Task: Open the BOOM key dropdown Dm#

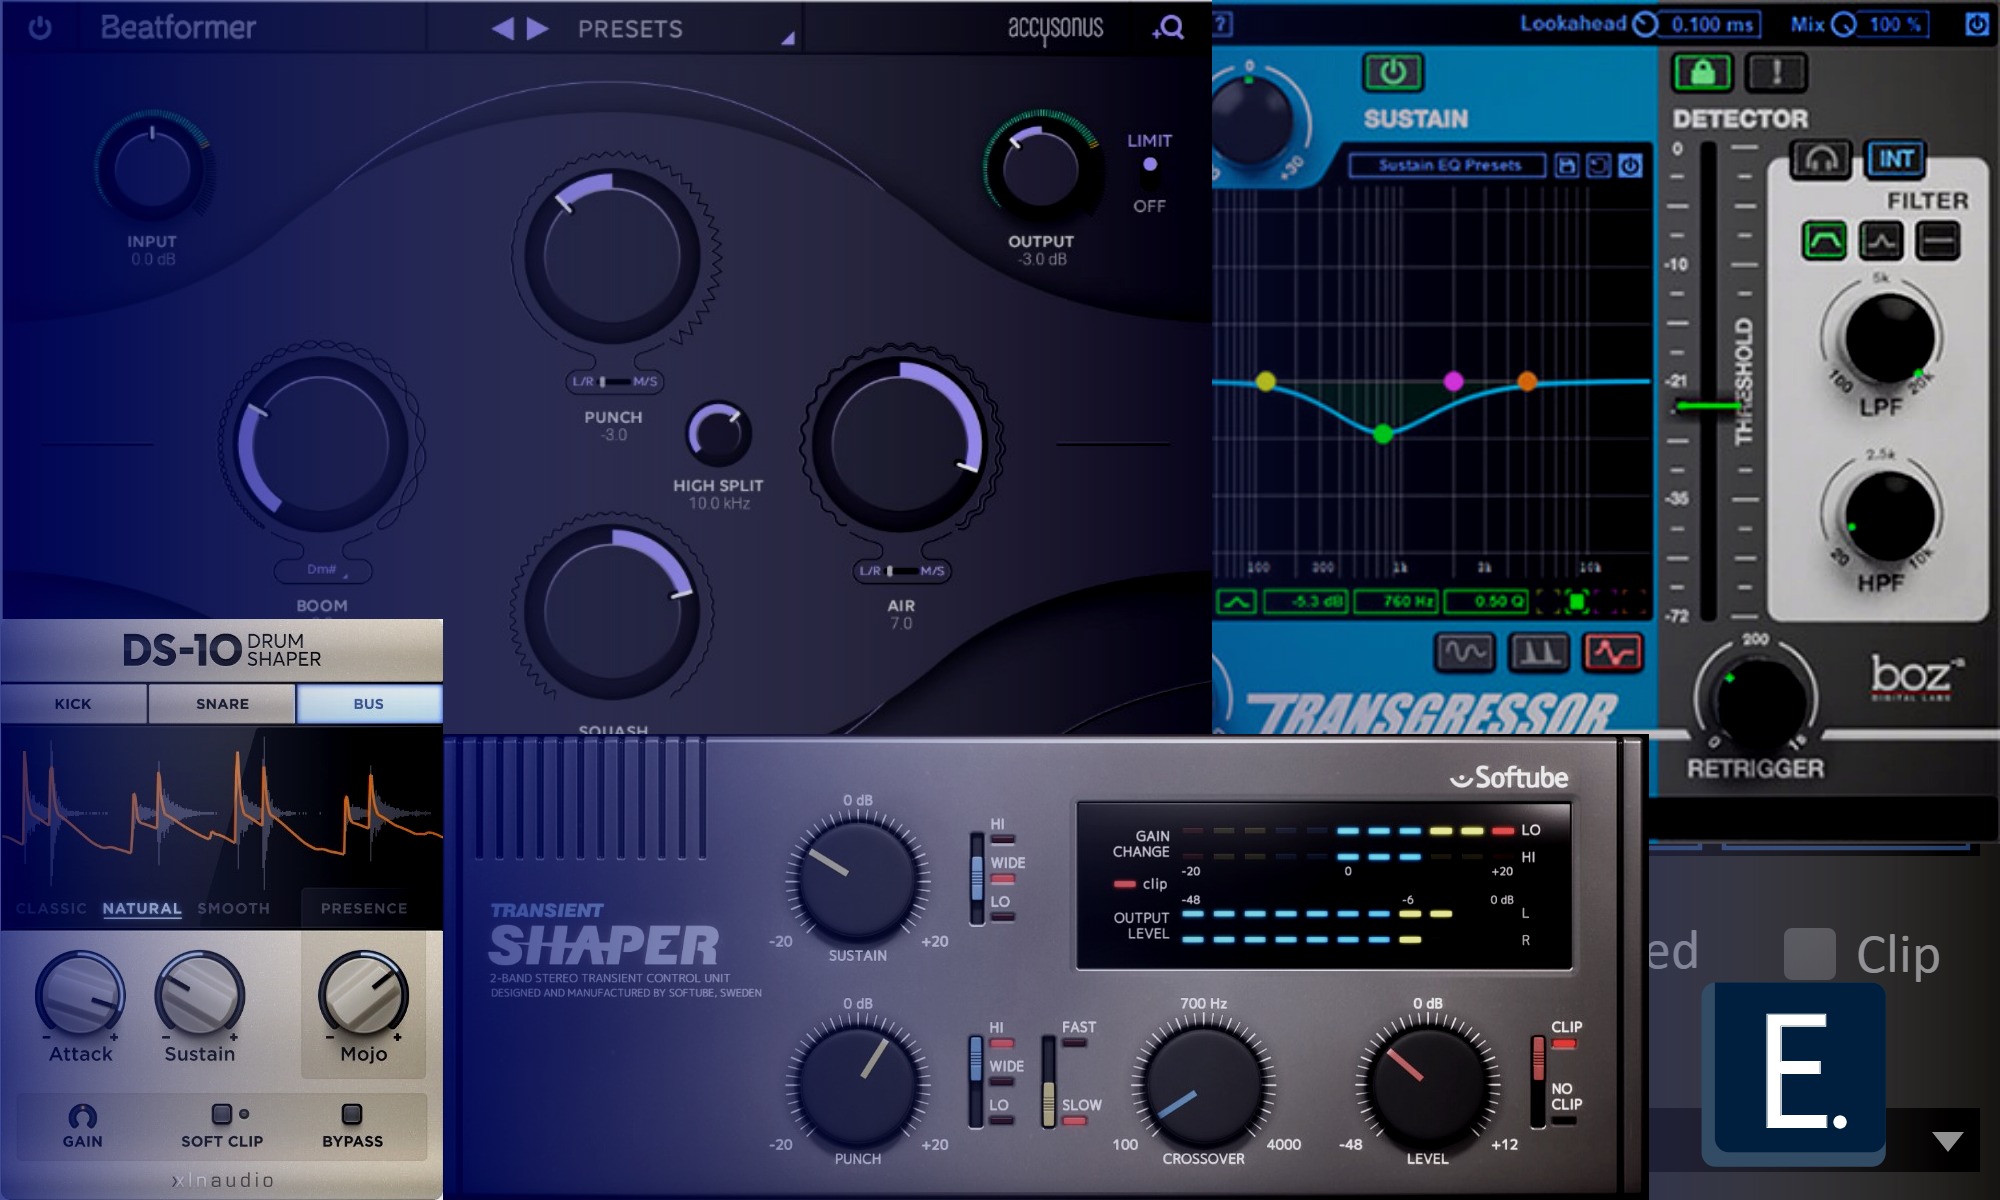Action: coord(322,570)
